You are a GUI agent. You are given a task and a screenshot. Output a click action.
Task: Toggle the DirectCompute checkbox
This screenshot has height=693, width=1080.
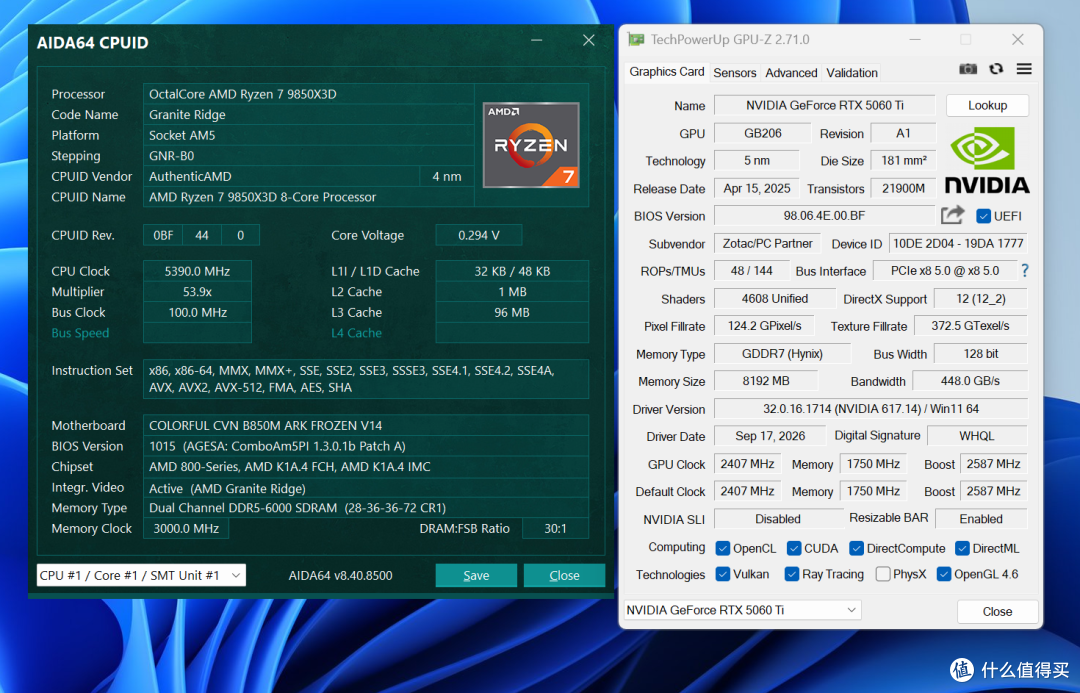pyautogui.click(x=856, y=548)
